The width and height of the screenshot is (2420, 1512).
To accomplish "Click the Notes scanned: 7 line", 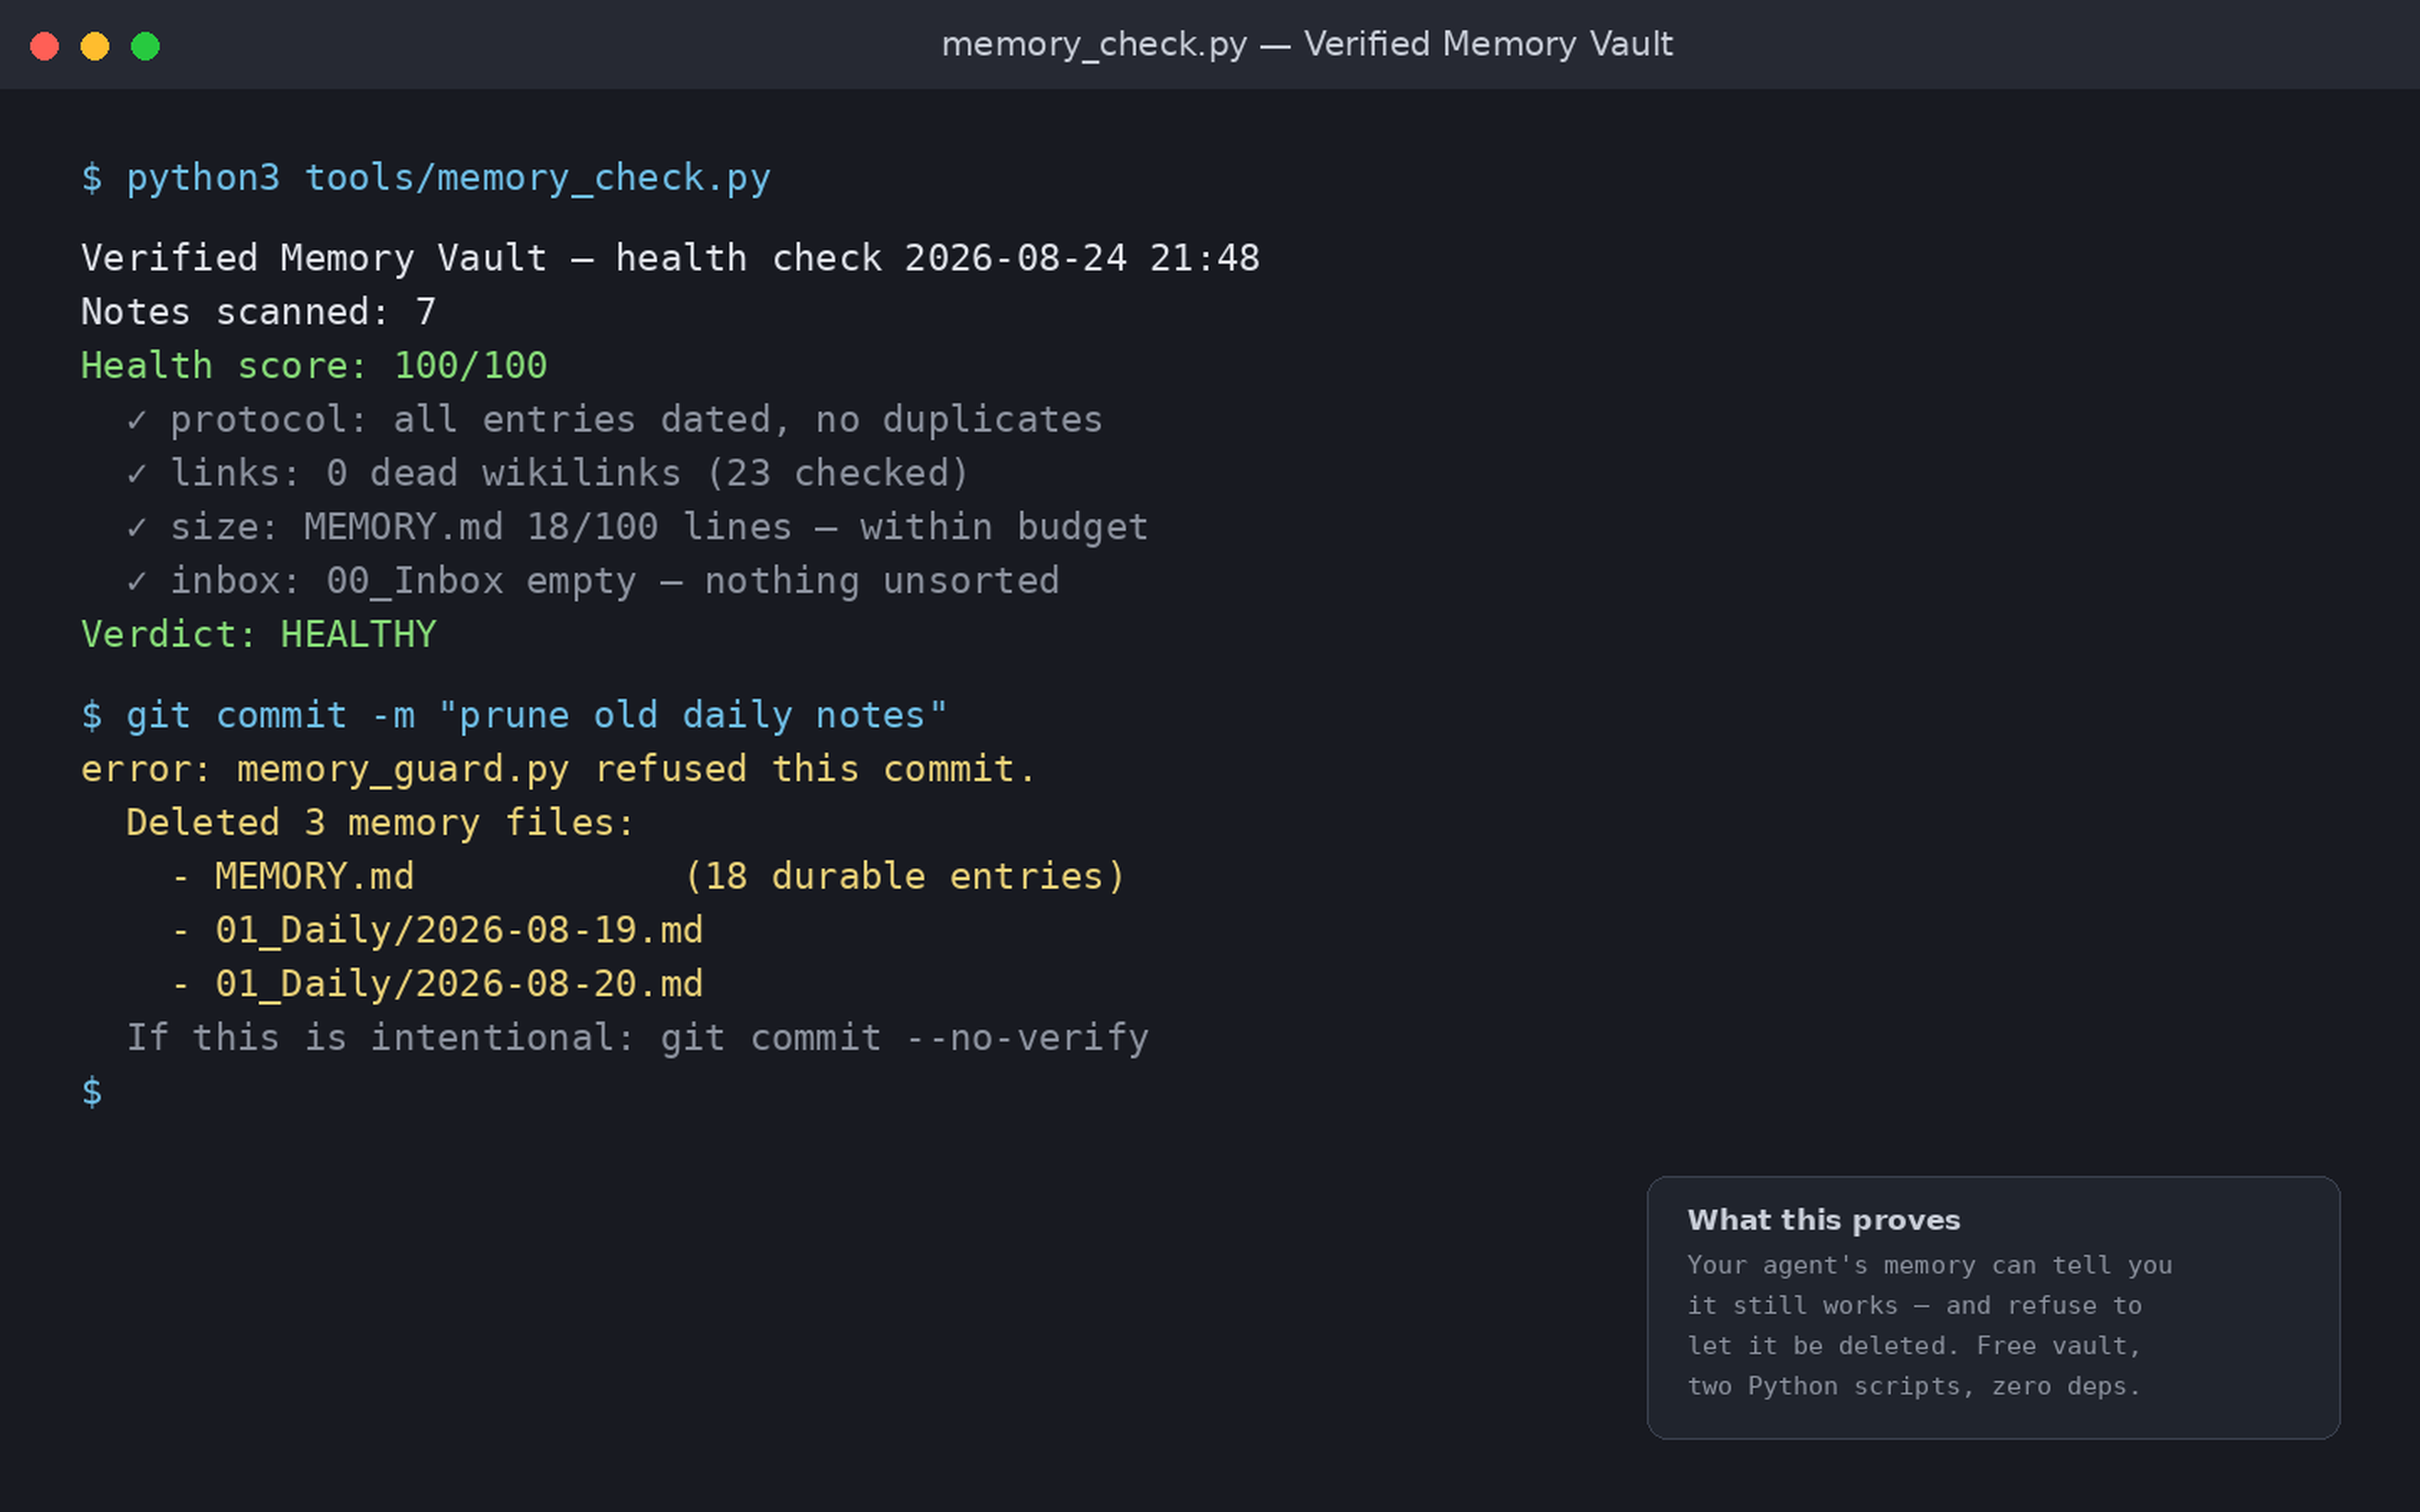I will [258, 312].
